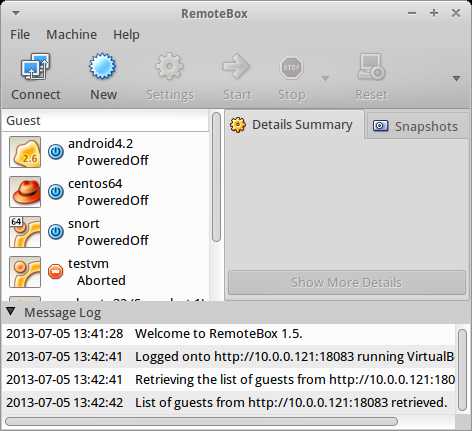472x431 pixels.
Task: Select the android4.2 guest name
Action: click(100, 144)
